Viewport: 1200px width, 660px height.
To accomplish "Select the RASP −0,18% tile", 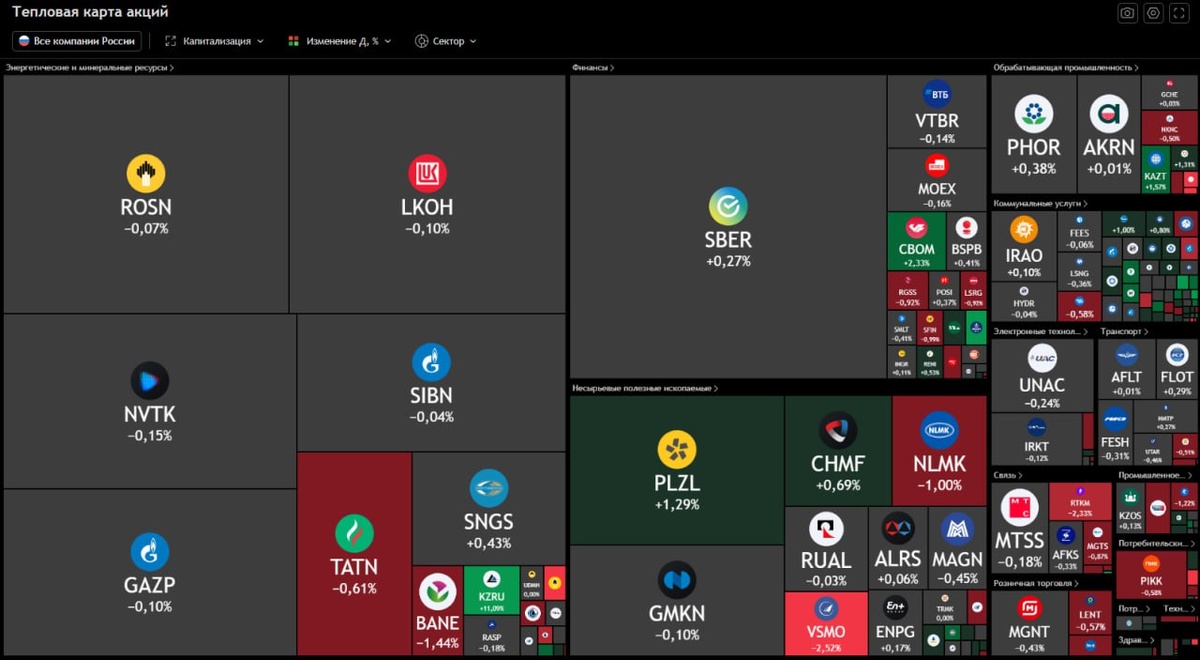I will tap(491, 635).
